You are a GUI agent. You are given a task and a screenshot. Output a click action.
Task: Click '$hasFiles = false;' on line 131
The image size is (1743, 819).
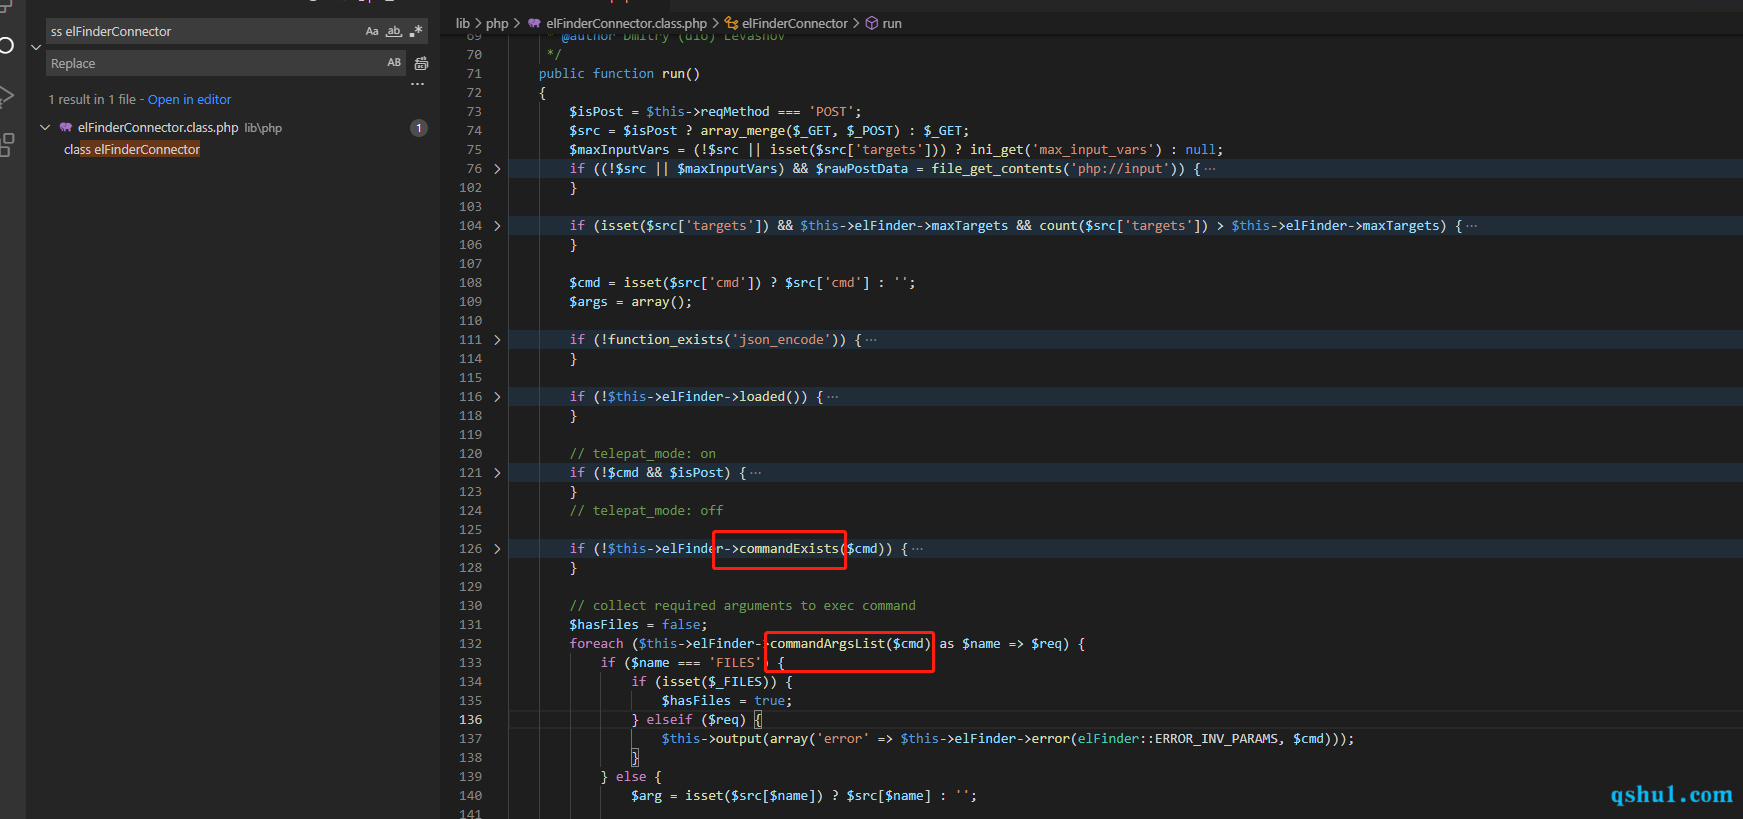(638, 625)
